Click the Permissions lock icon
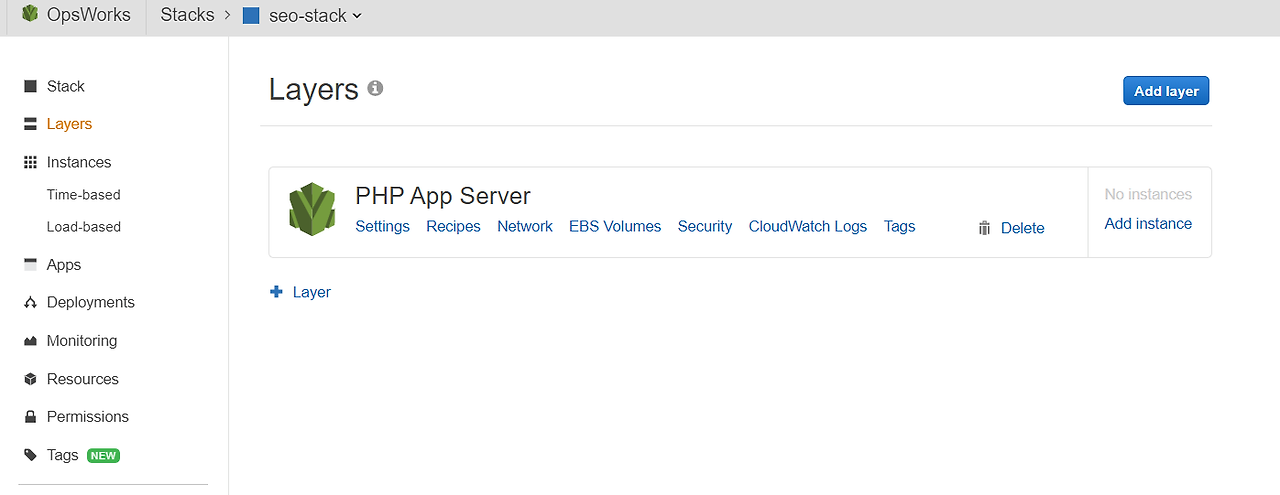The image size is (1280, 495). (30, 417)
